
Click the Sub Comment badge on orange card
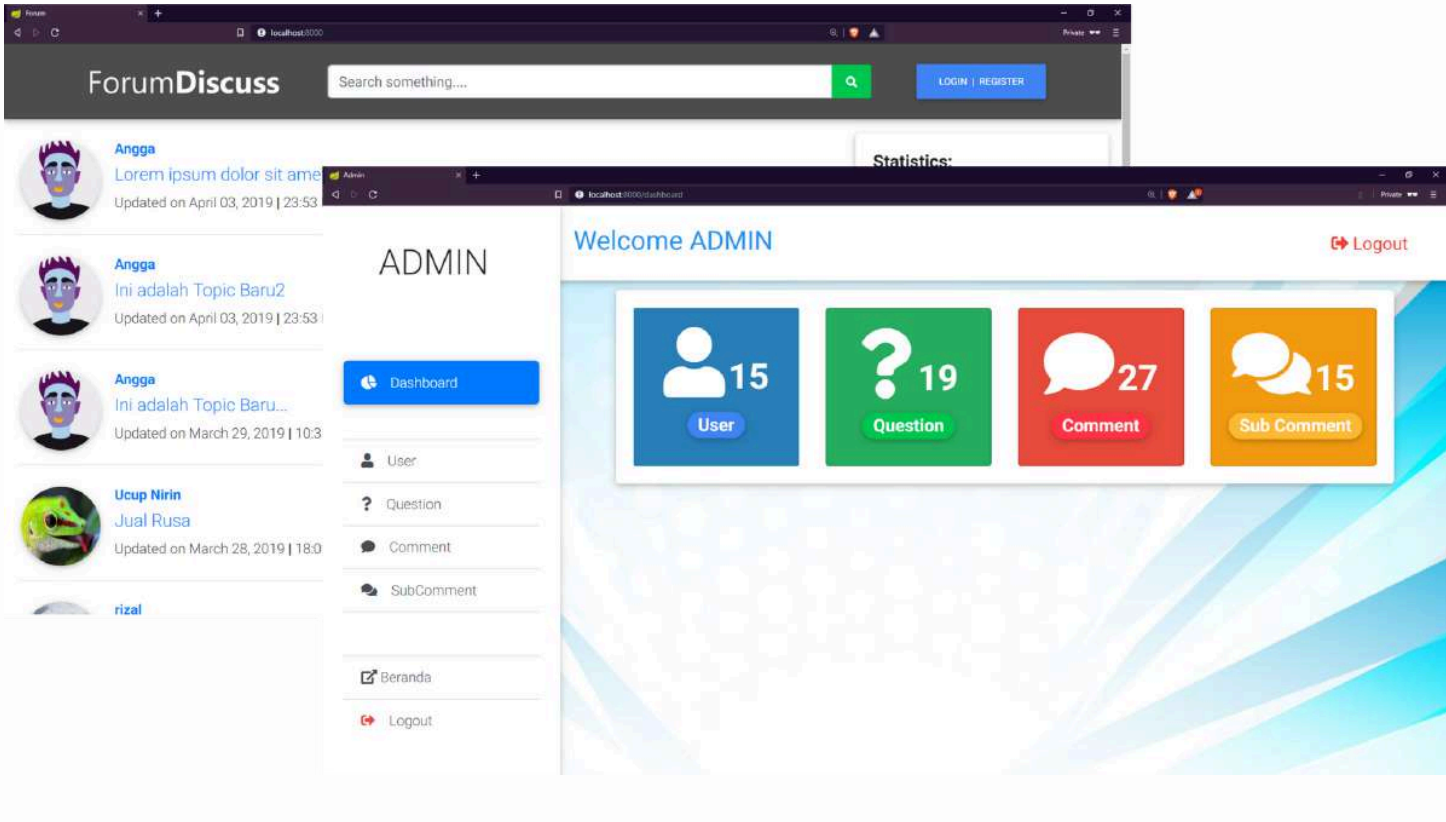pos(1294,425)
